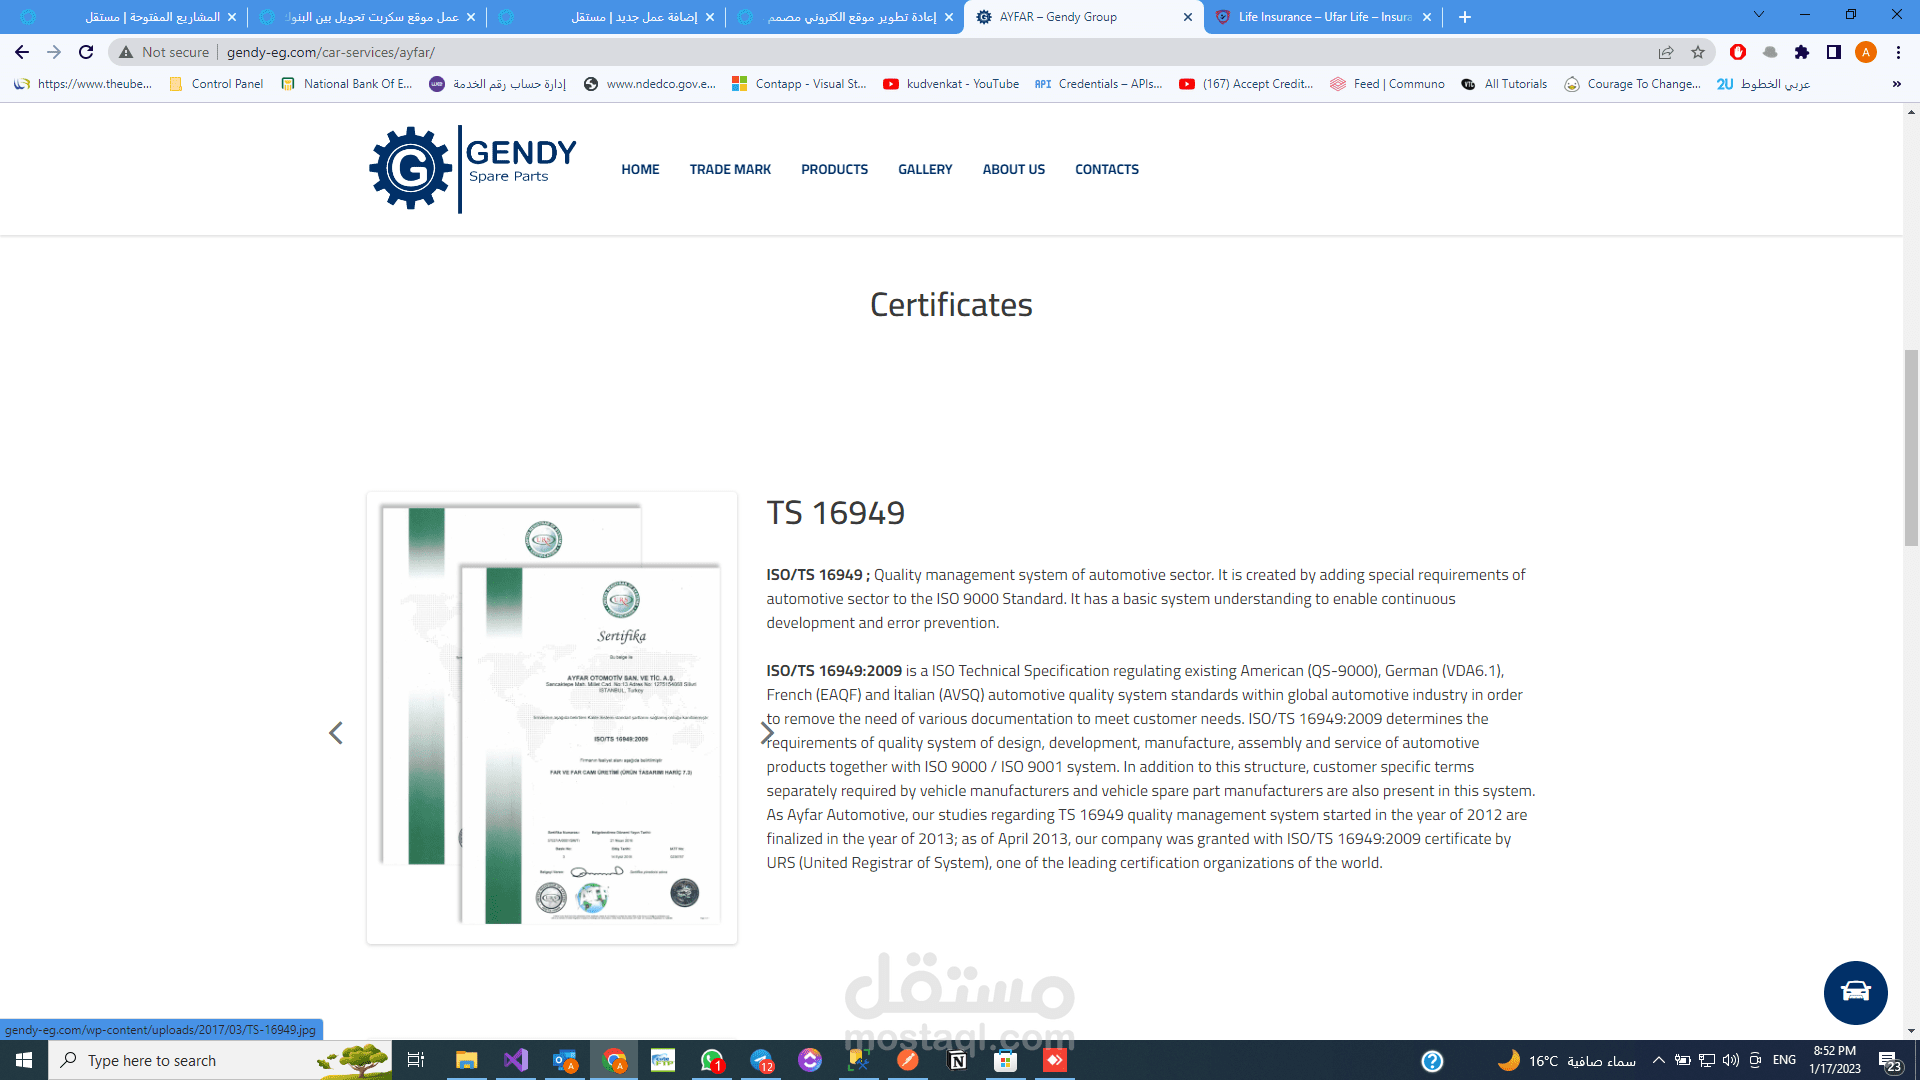1920x1080 pixels.
Task: Click the floating car icon button
Action: [x=1855, y=992]
